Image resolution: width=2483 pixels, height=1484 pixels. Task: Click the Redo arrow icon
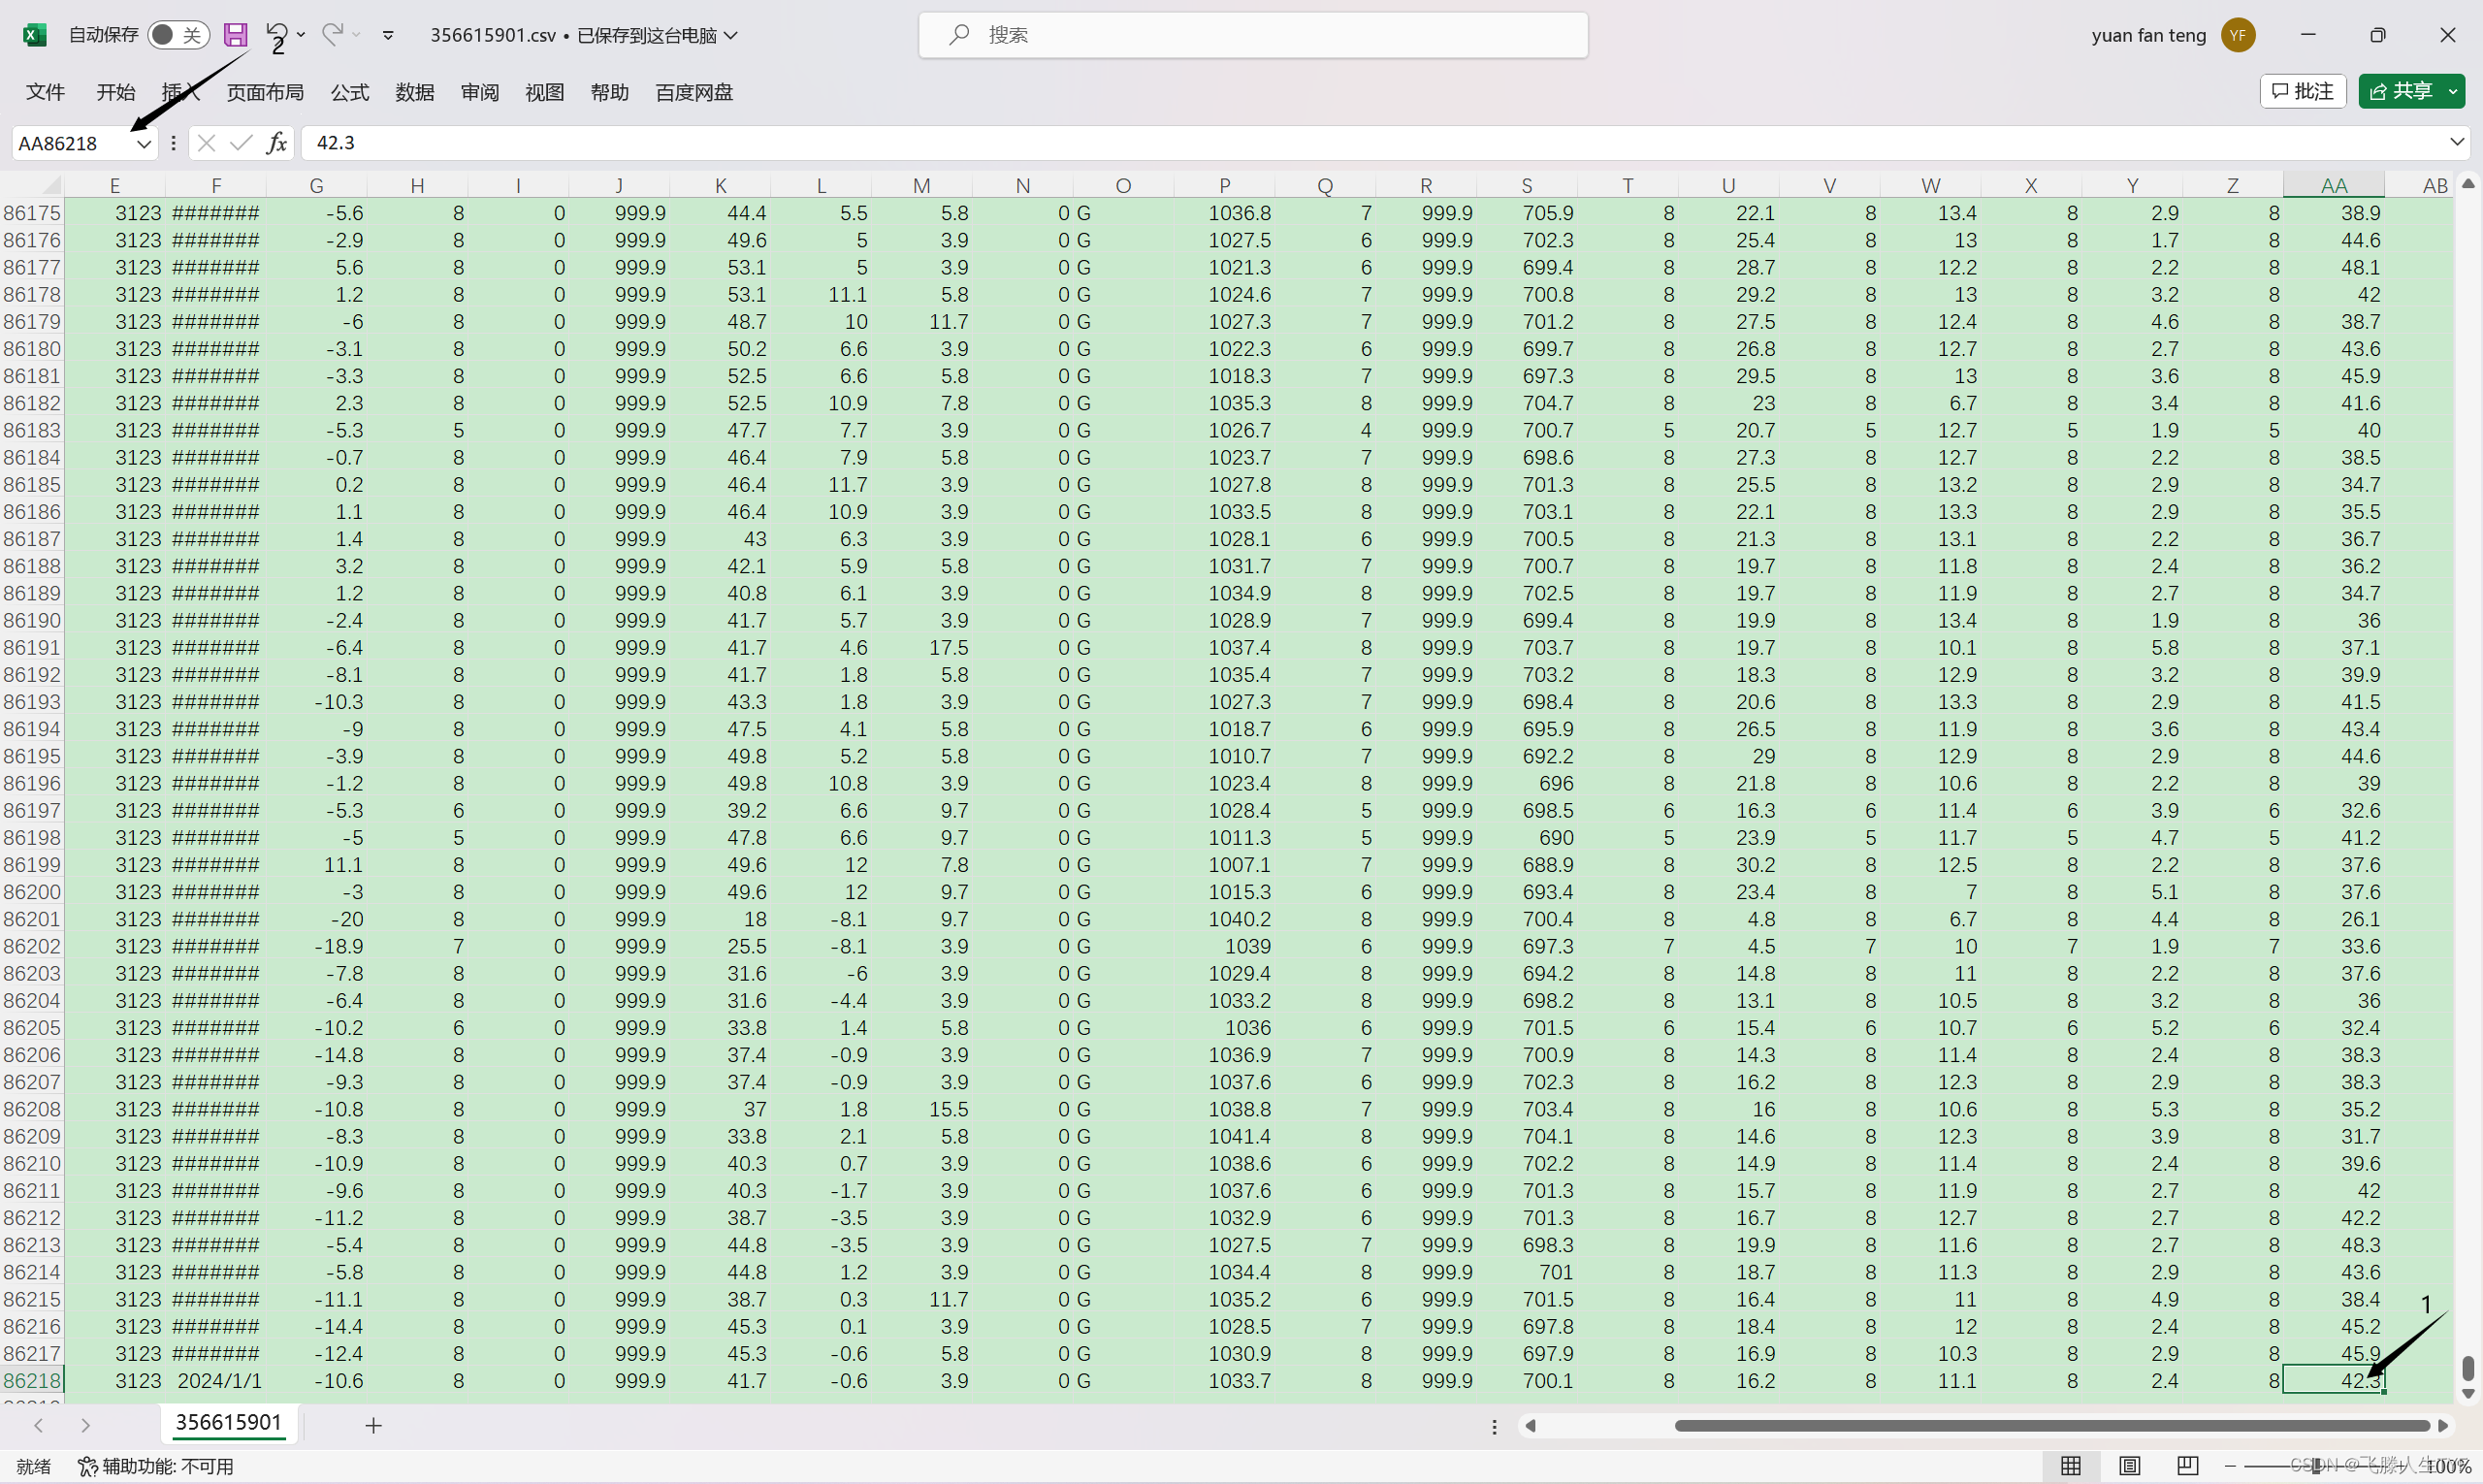[x=332, y=35]
